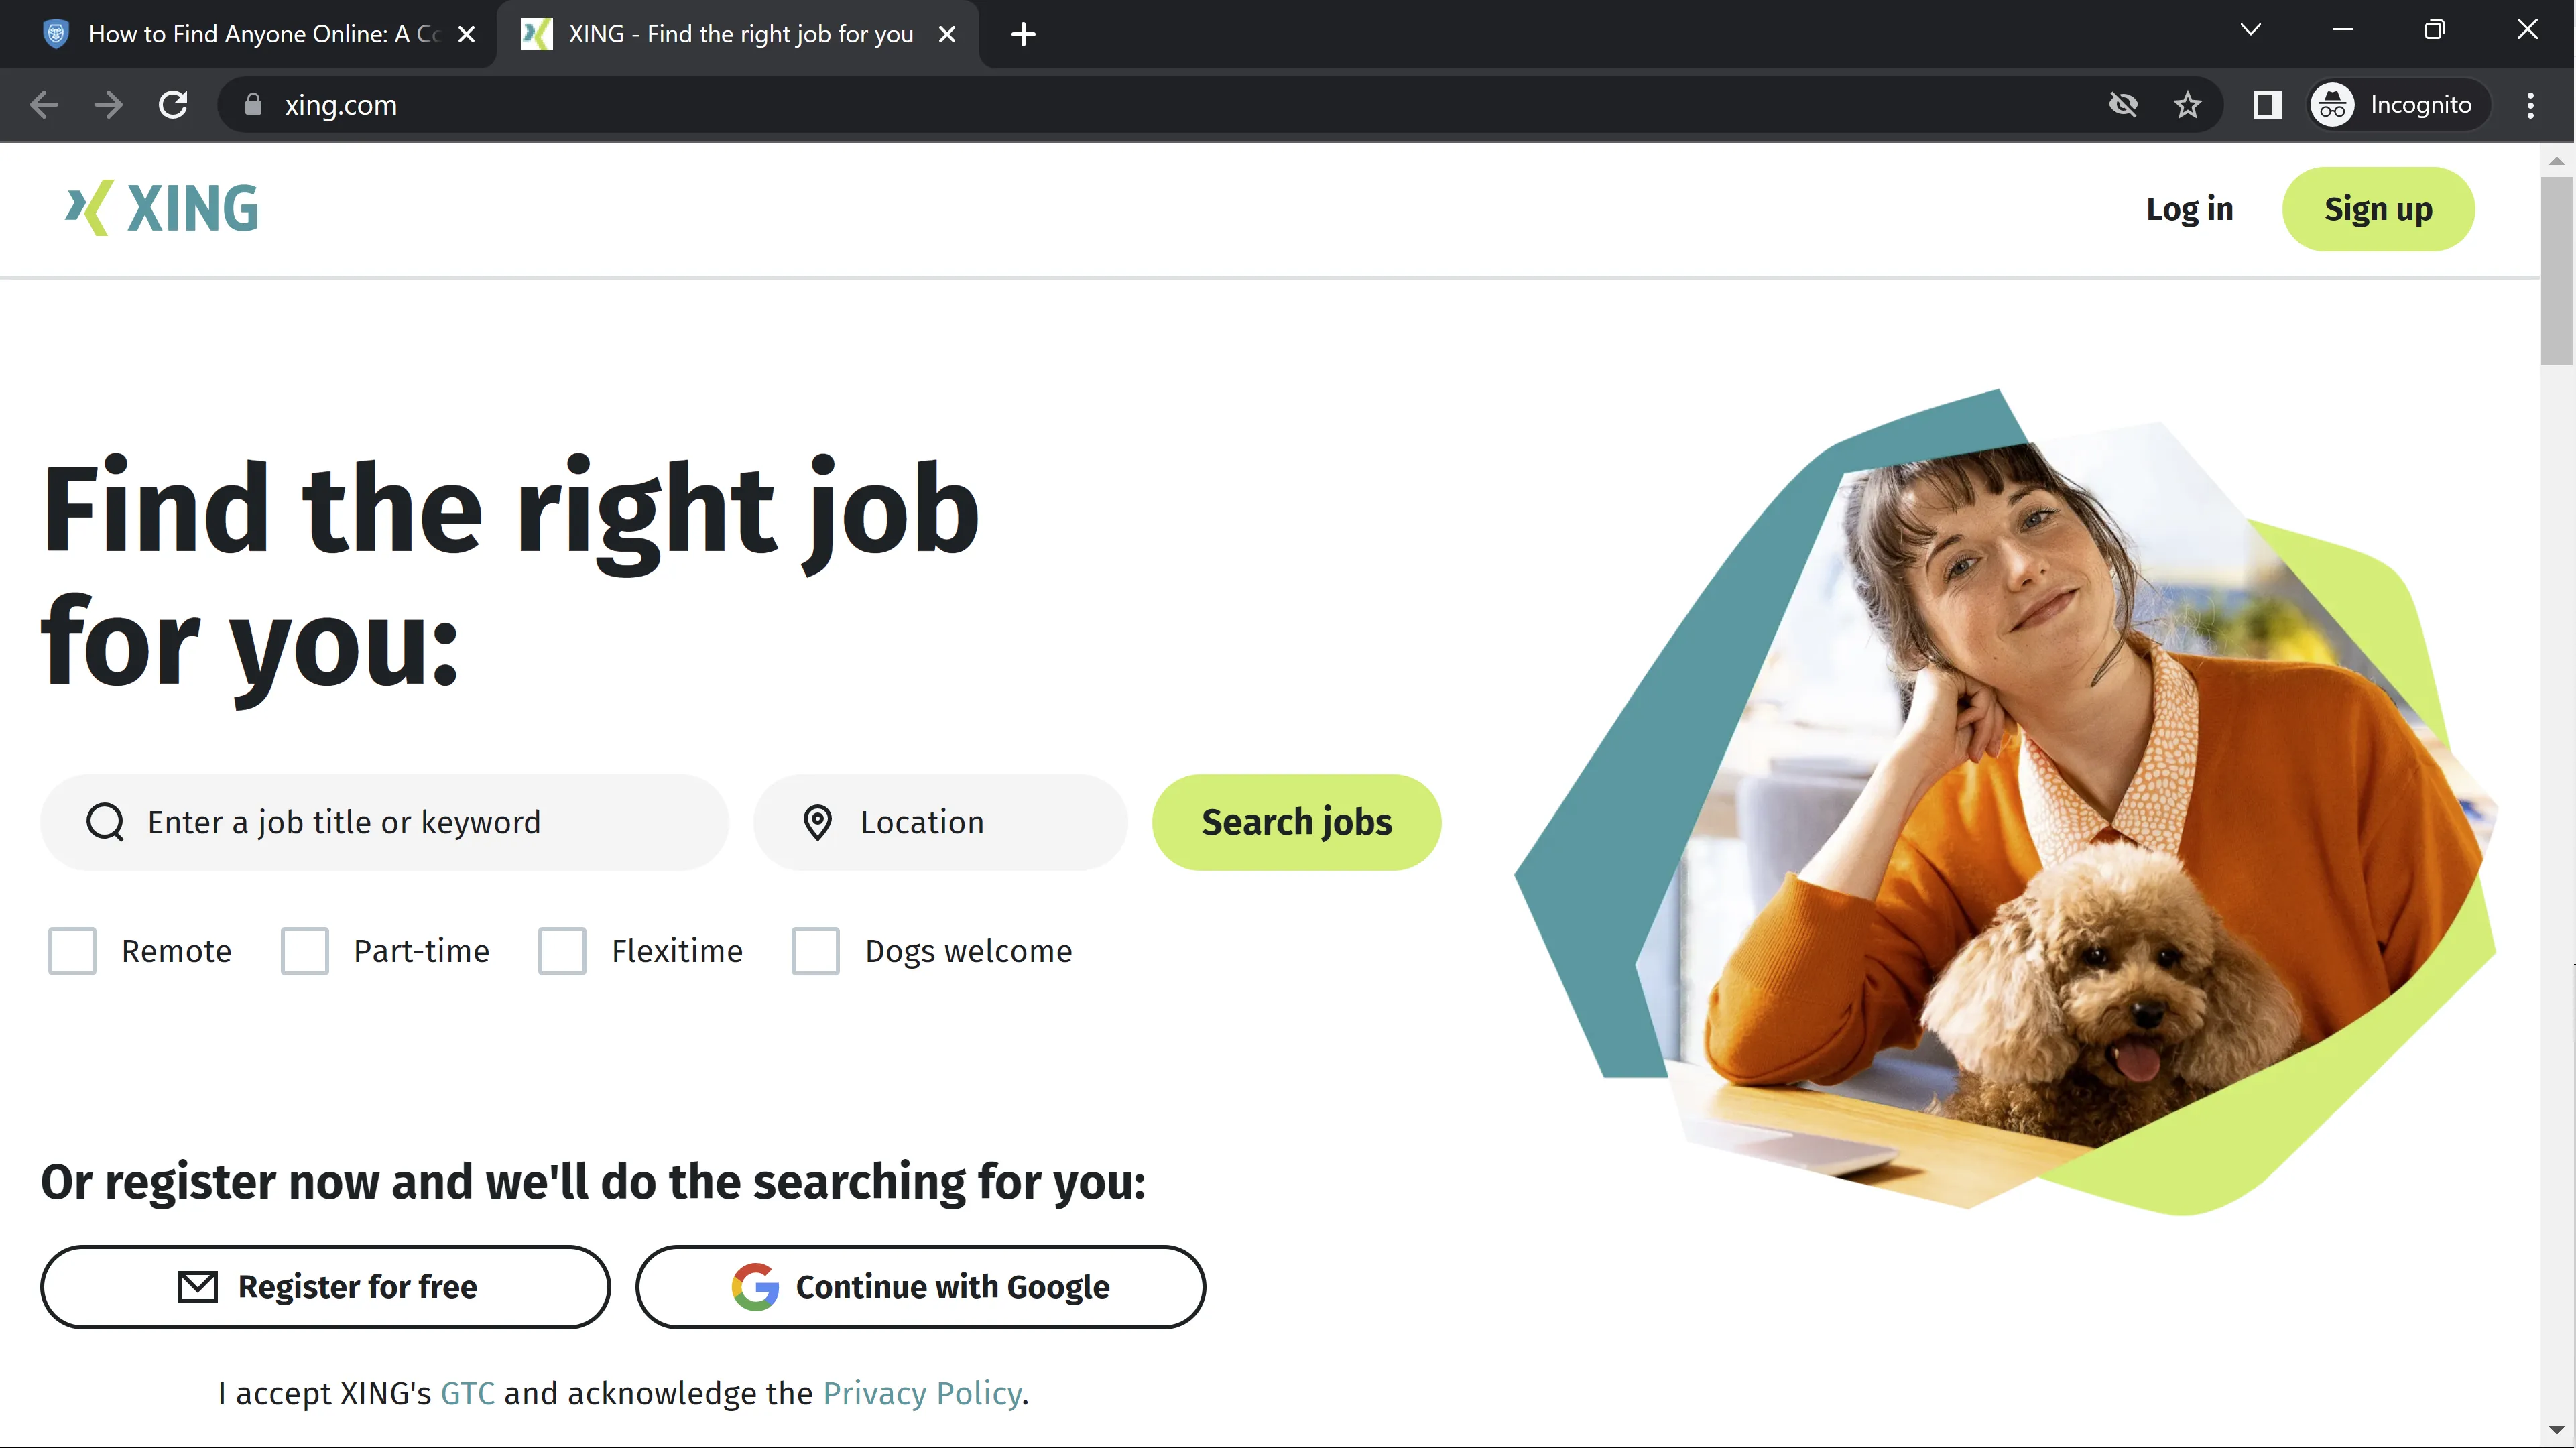Click the XING logo in header
The image size is (2576, 1448).
click(x=162, y=208)
